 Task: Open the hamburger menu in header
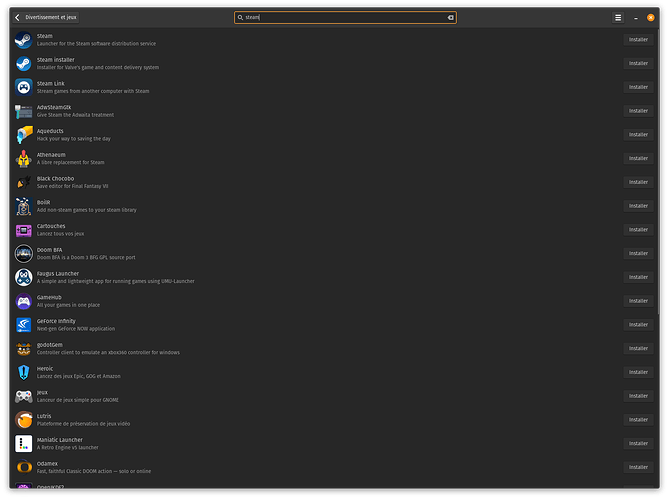pos(618,17)
